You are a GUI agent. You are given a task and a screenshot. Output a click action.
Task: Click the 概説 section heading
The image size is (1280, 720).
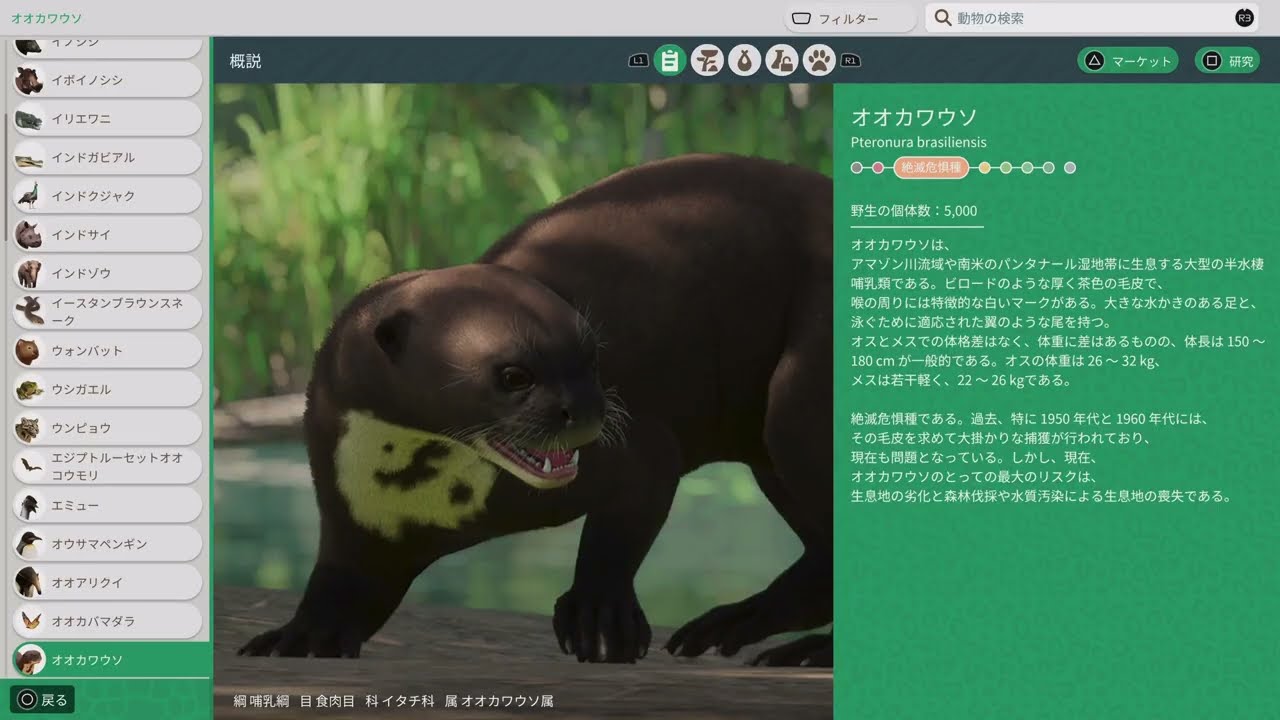coord(245,61)
